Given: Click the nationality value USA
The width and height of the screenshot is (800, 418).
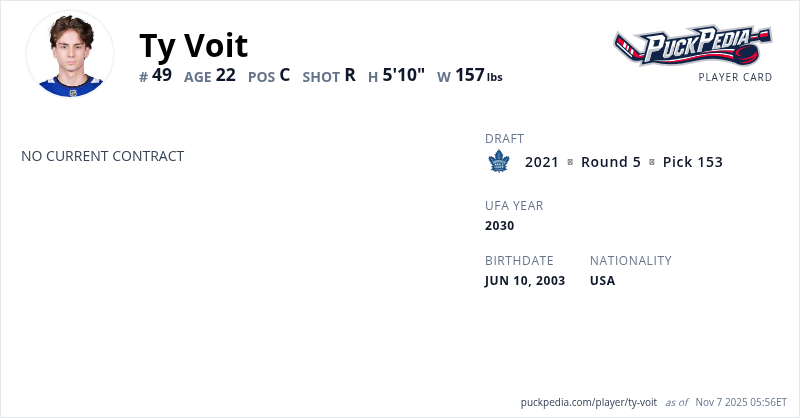Looking at the screenshot, I should (x=602, y=281).
